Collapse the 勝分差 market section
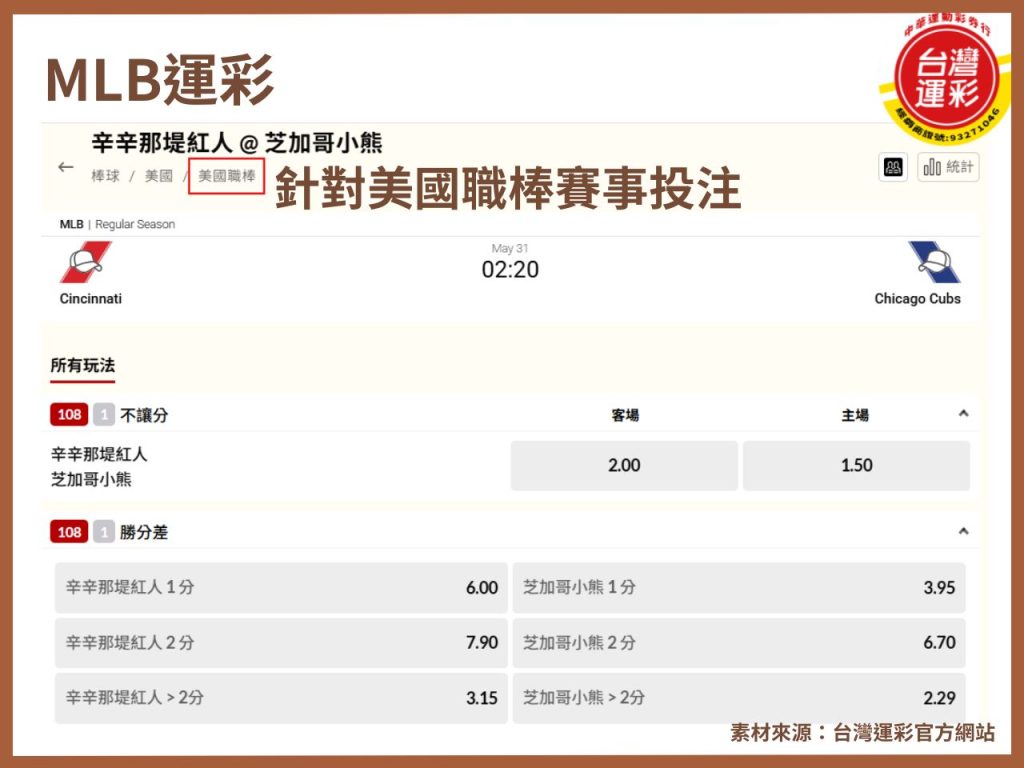This screenshot has height=768, width=1024. tap(963, 531)
